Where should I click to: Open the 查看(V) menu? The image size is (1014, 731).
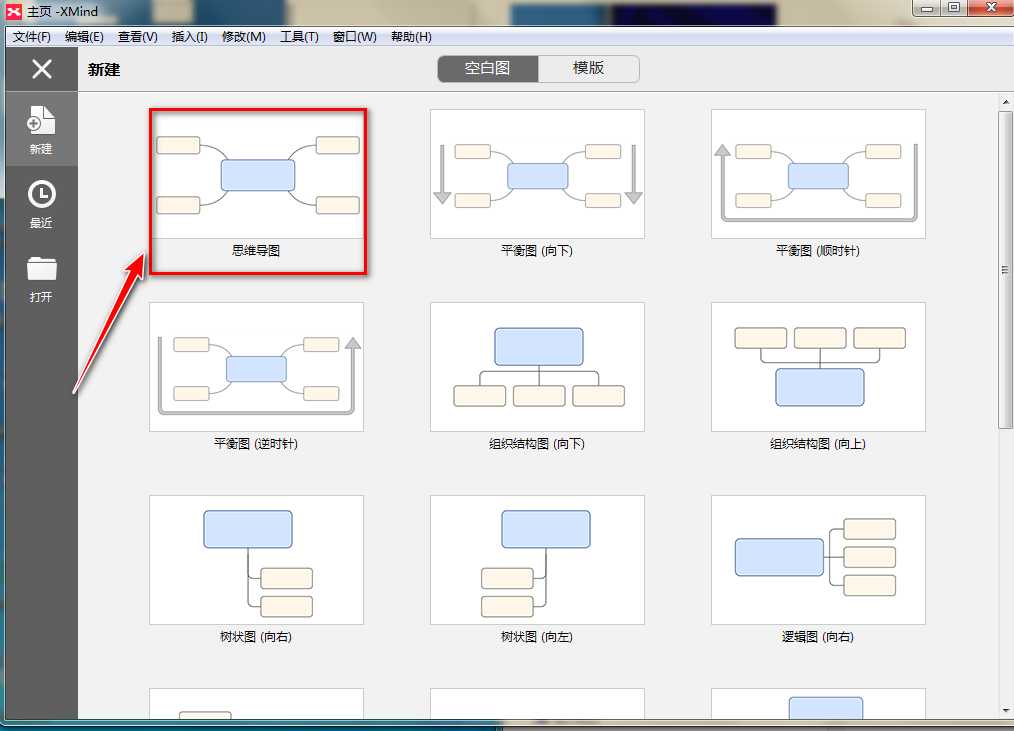click(138, 37)
